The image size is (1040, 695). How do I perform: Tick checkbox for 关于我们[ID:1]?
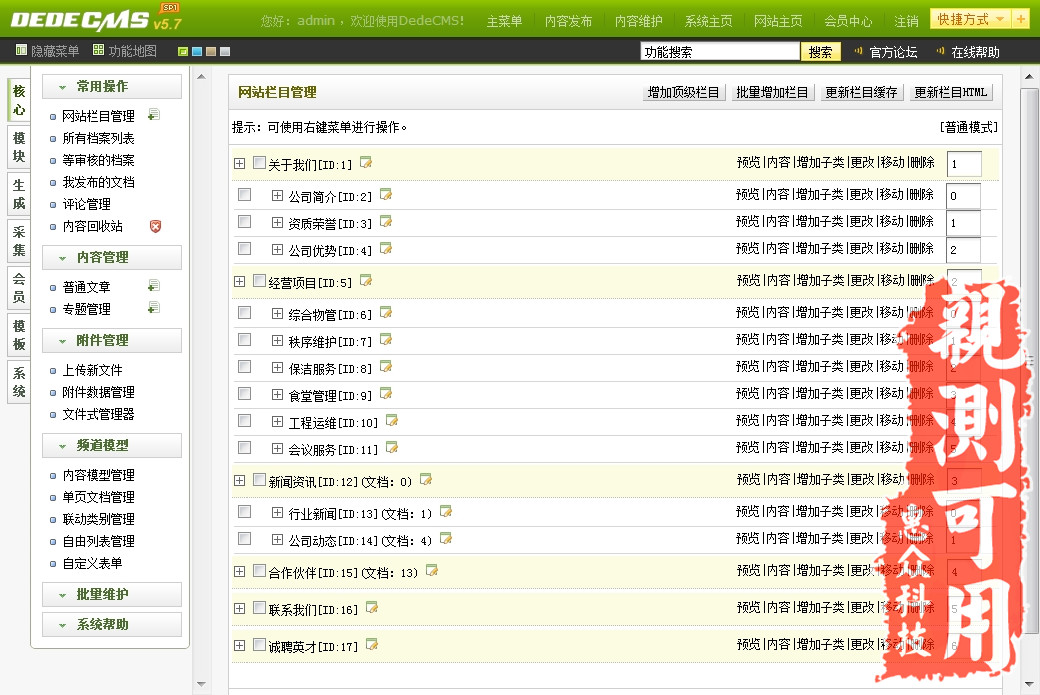click(259, 162)
